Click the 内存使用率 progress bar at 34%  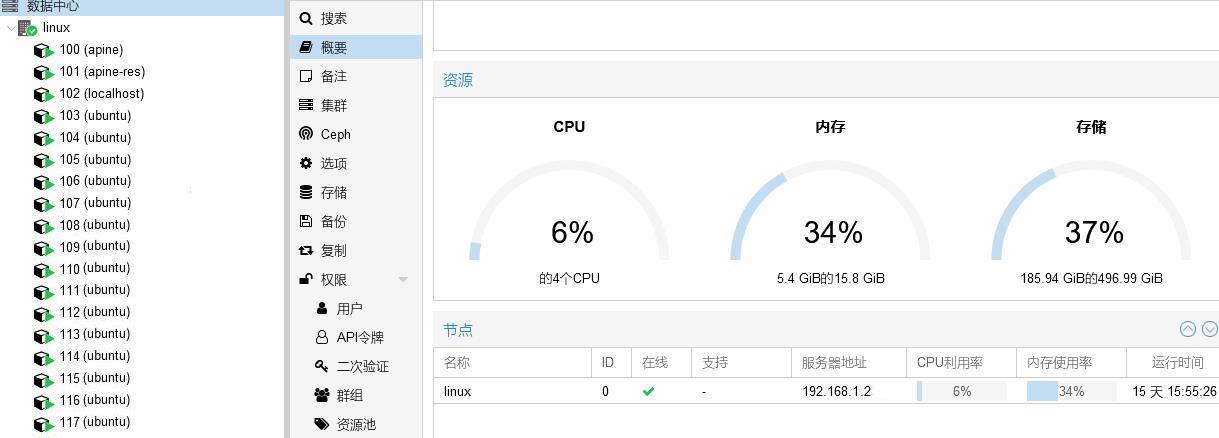1071,391
